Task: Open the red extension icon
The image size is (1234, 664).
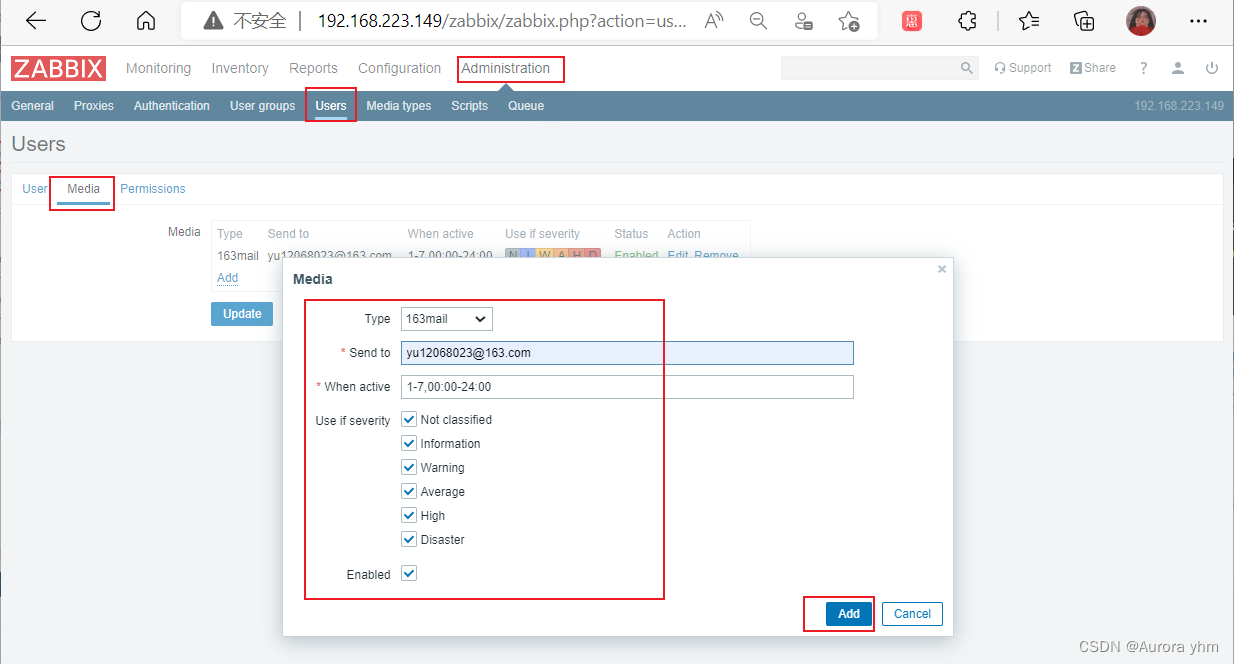Action: coord(912,21)
